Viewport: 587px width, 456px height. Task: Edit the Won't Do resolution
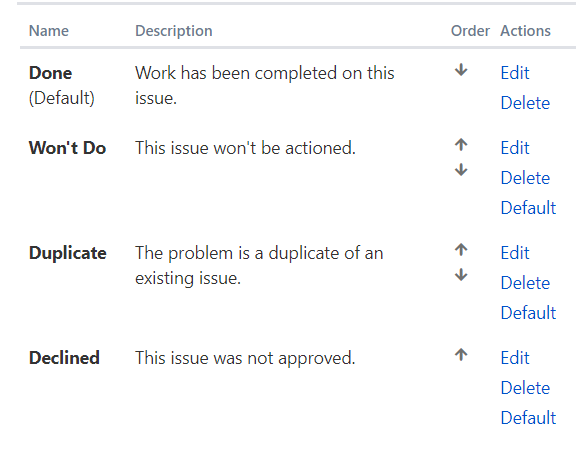click(x=515, y=148)
